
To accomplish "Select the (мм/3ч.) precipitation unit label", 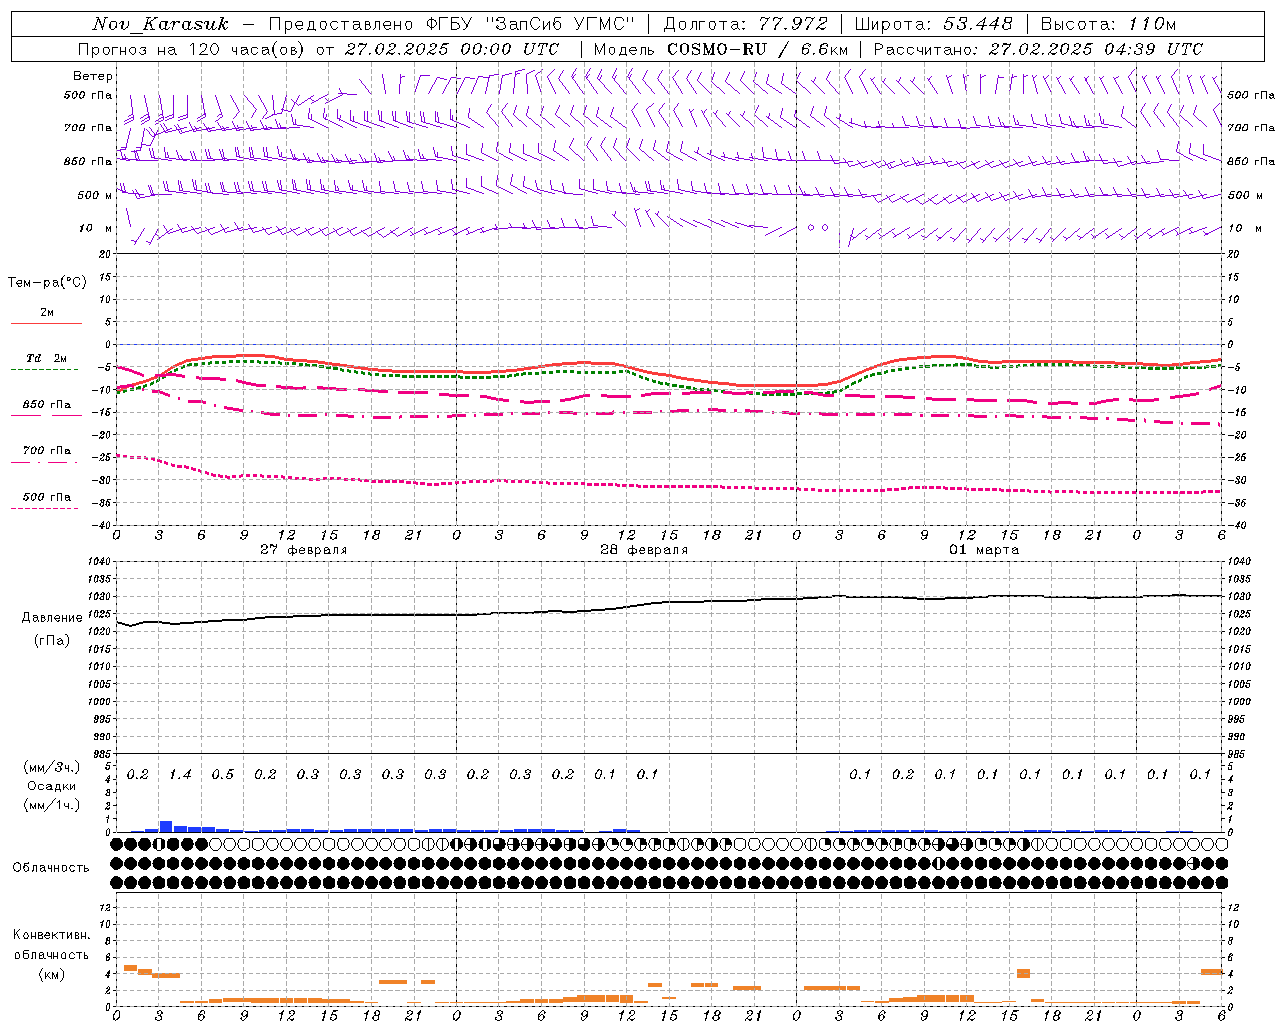I will (51, 767).
